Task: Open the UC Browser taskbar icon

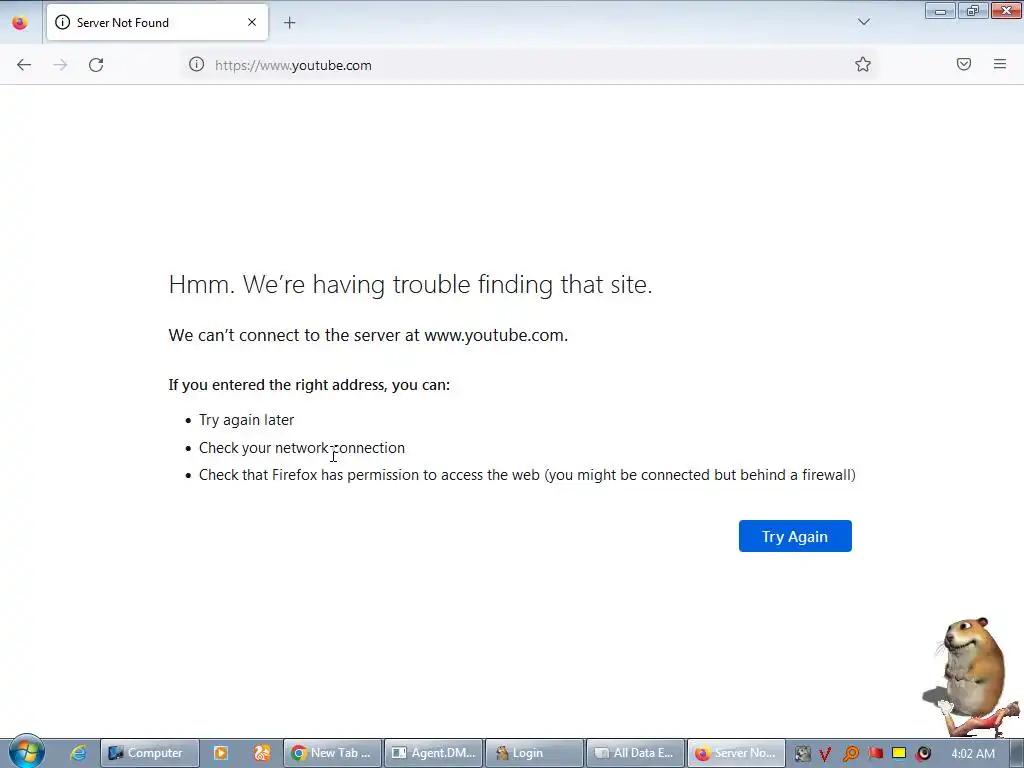Action: pyautogui.click(x=262, y=753)
